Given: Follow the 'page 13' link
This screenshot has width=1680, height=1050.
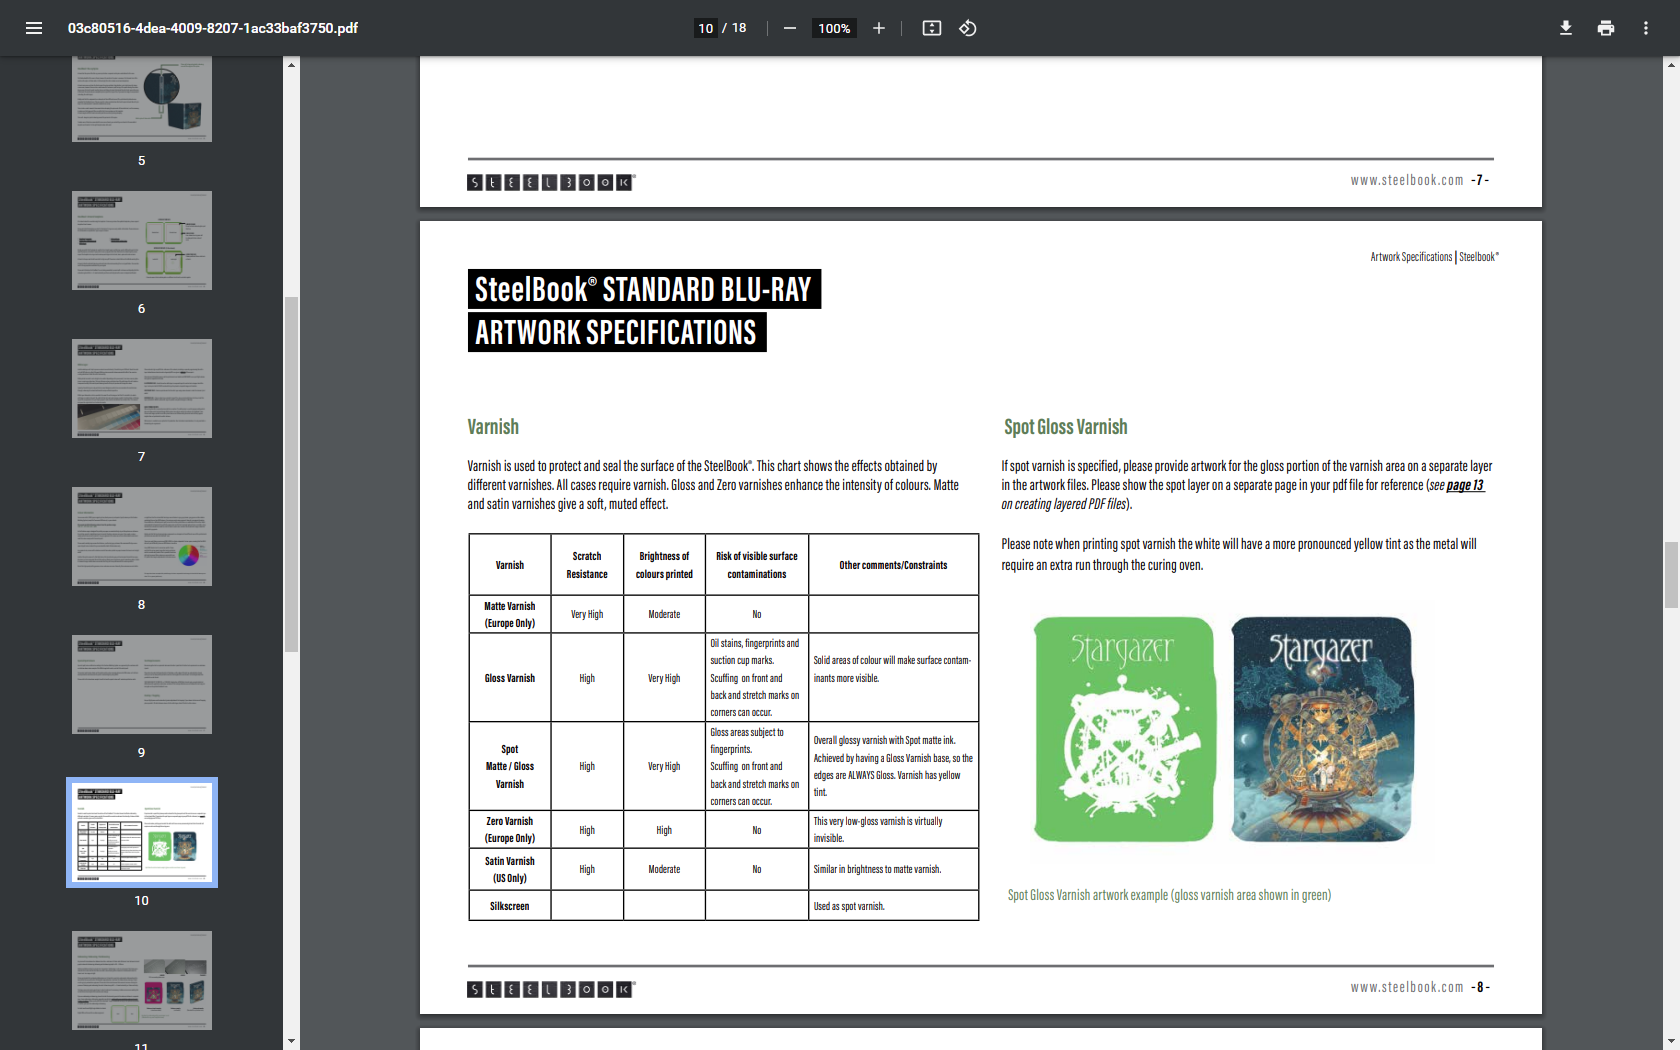Looking at the screenshot, I should [1465, 485].
